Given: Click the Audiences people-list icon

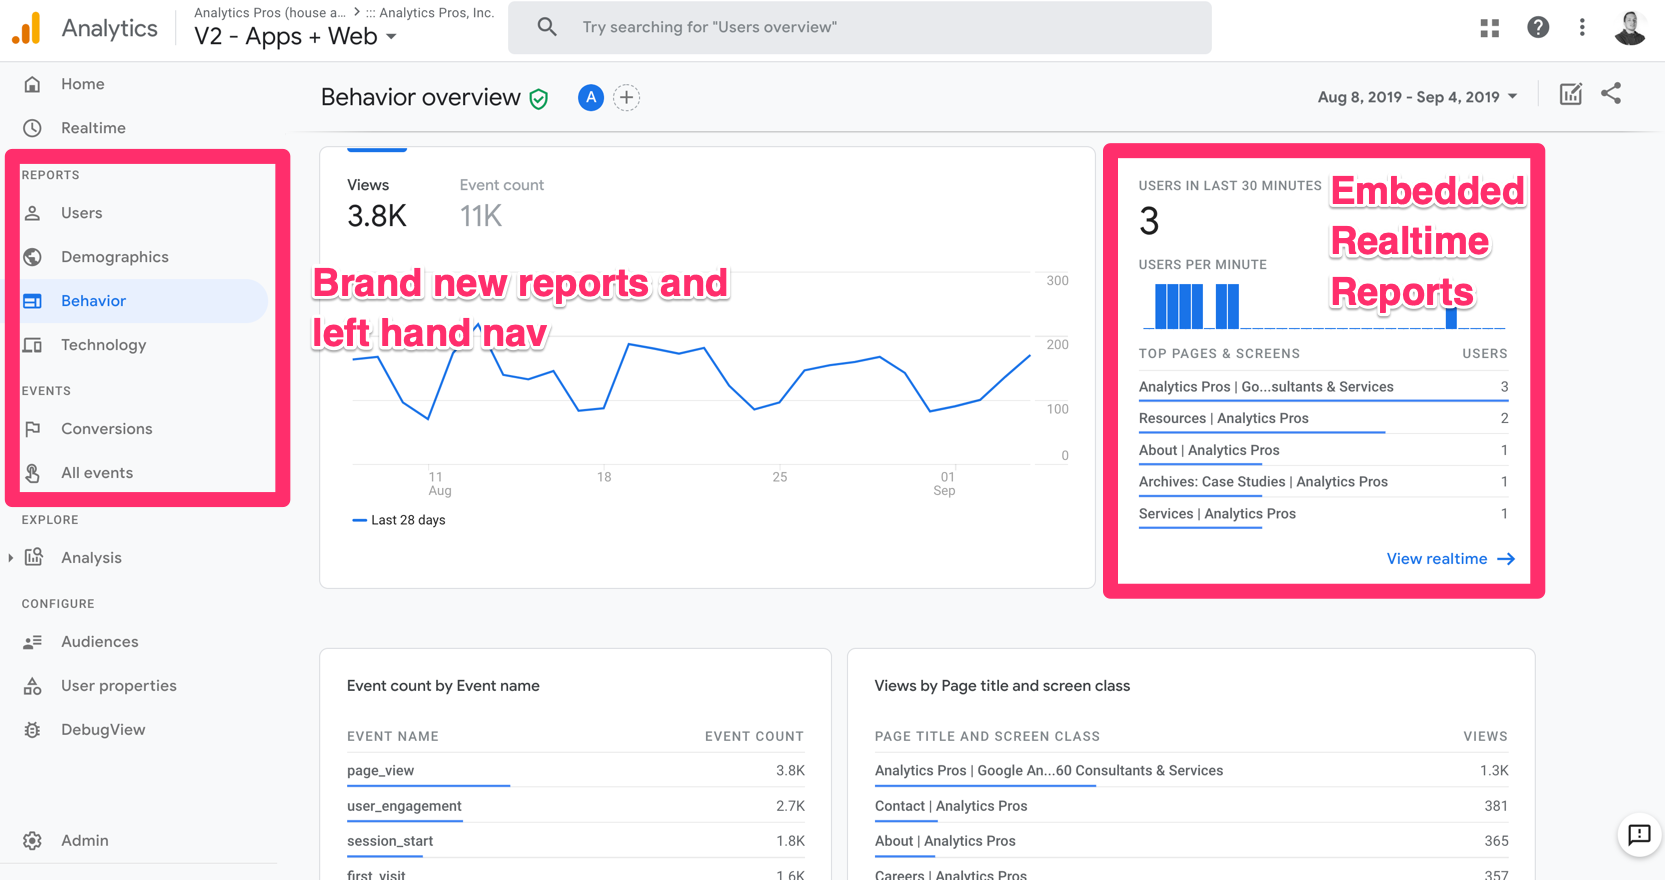Looking at the screenshot, I should click(x=33, y=642).
